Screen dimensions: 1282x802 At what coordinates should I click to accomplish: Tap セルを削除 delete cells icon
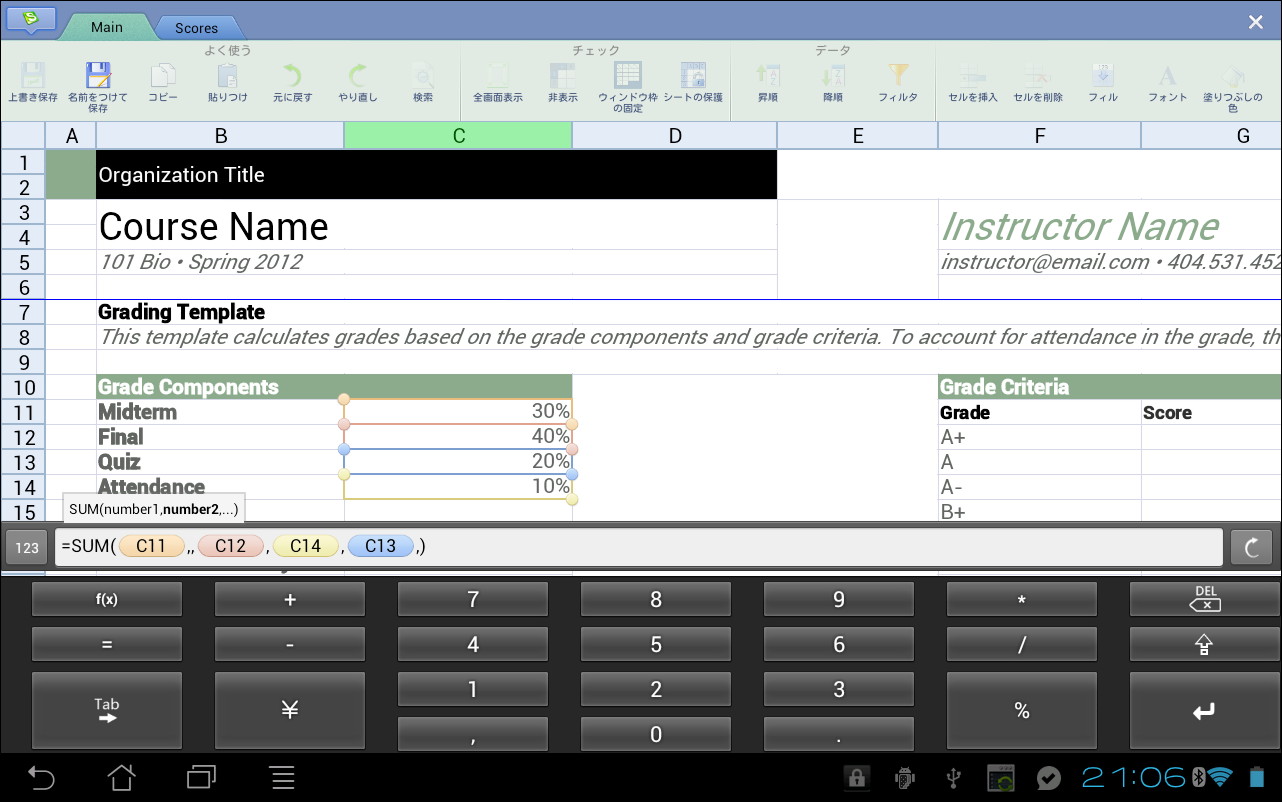point(1038,76)
